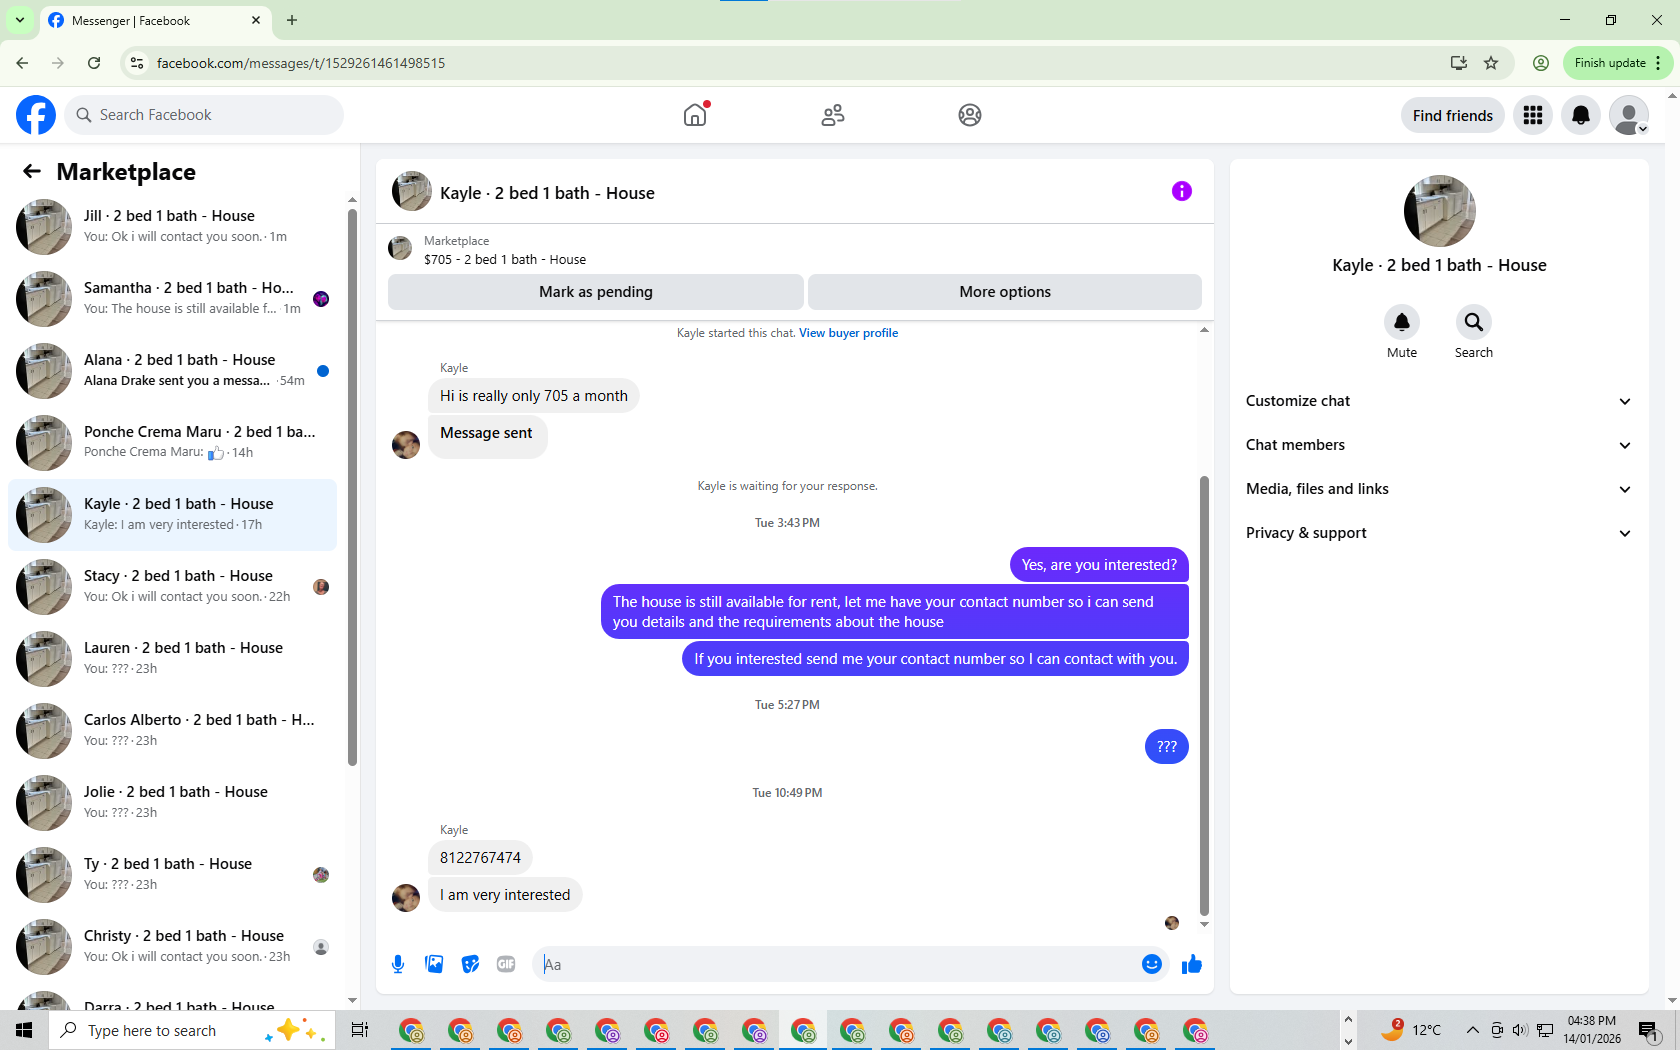Viewport: 1680px width, 1050px height.
Task: Open Stacy's house conversation
Action: [172, 587]
